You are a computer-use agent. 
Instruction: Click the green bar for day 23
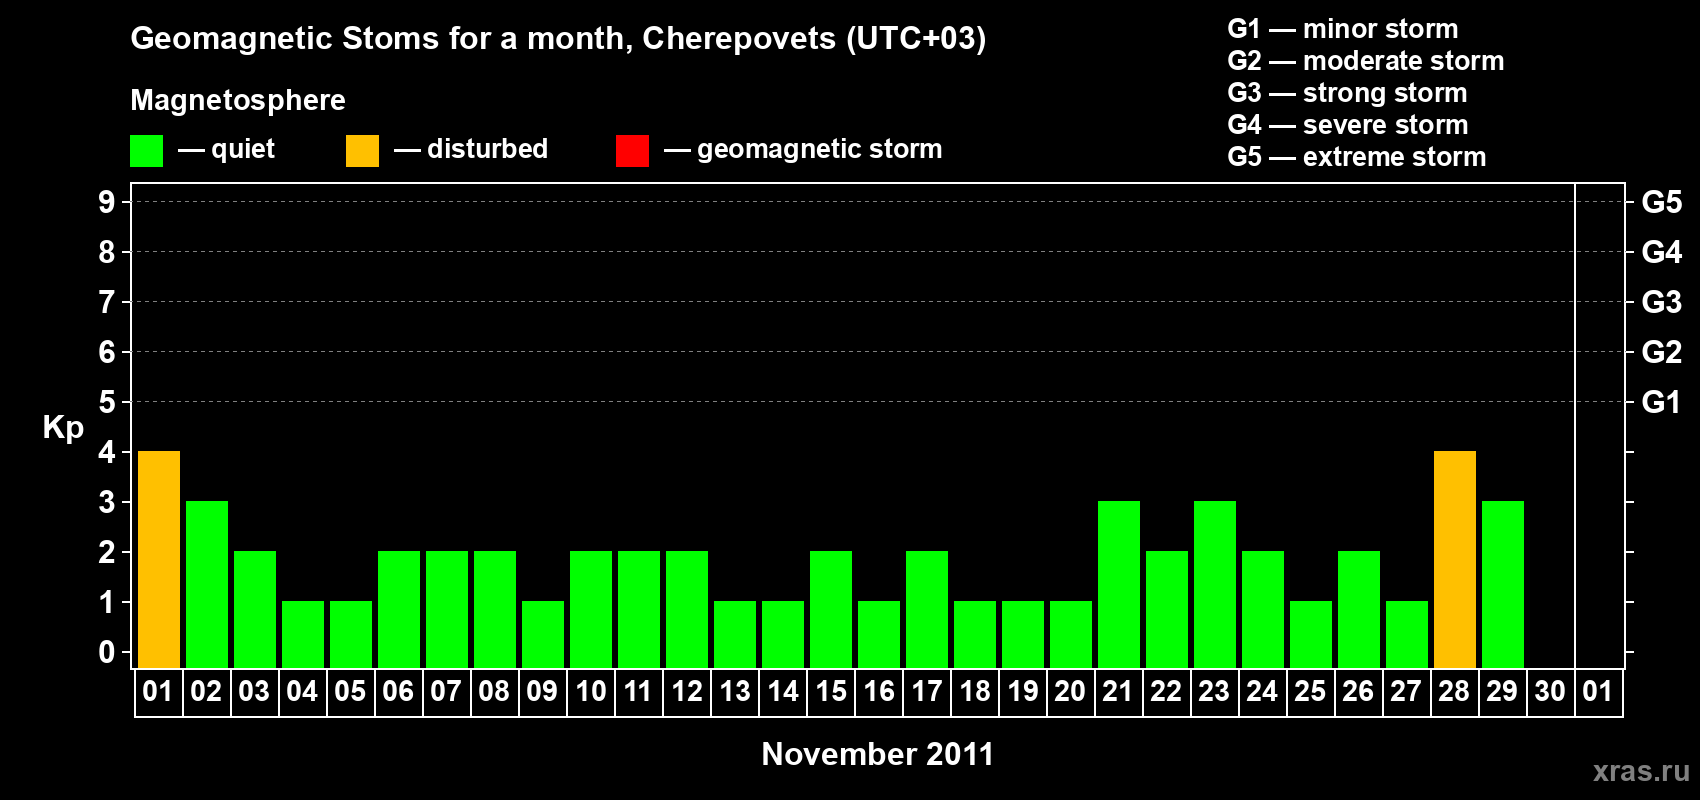click(x=1215, y=585)
